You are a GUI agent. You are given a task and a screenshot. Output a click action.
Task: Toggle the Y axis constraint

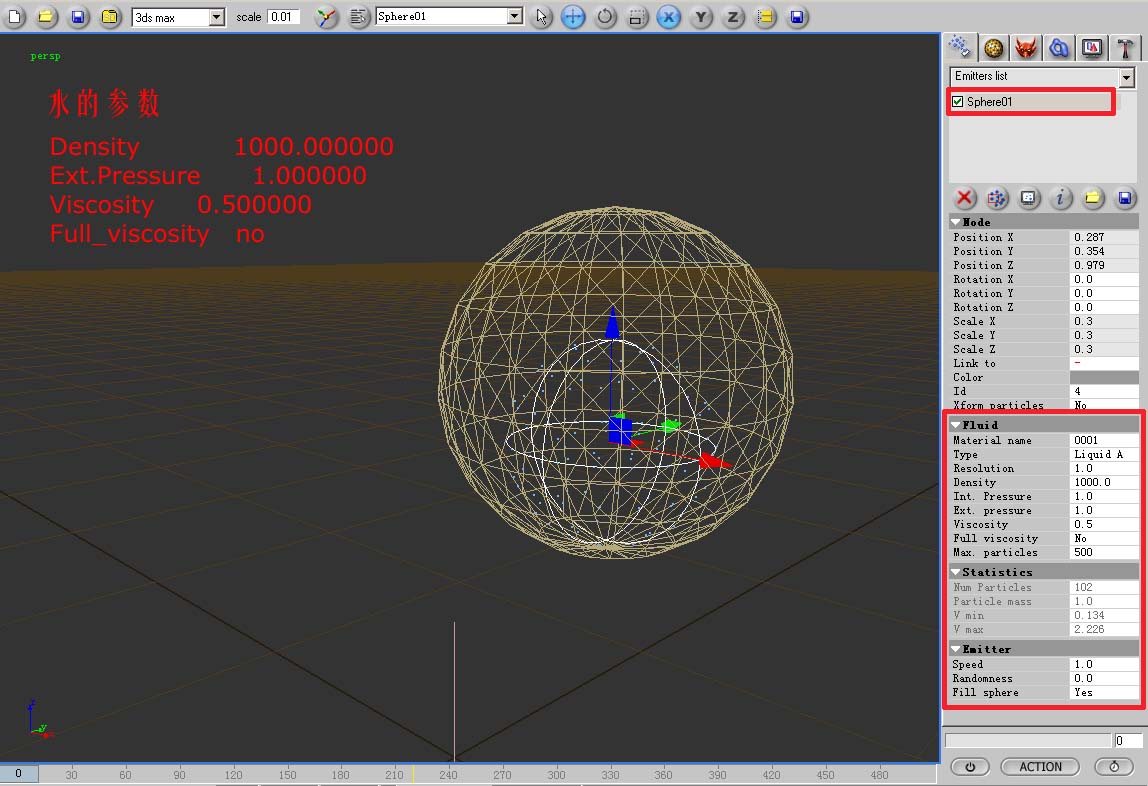[701, 16]
